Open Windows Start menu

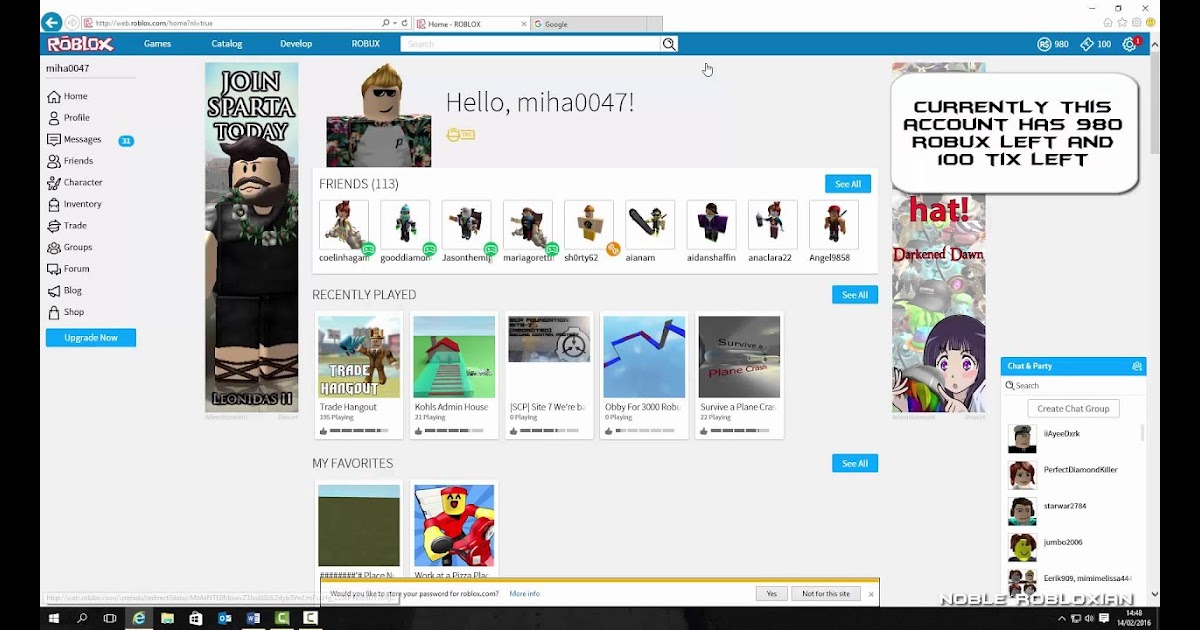[54, 619]
